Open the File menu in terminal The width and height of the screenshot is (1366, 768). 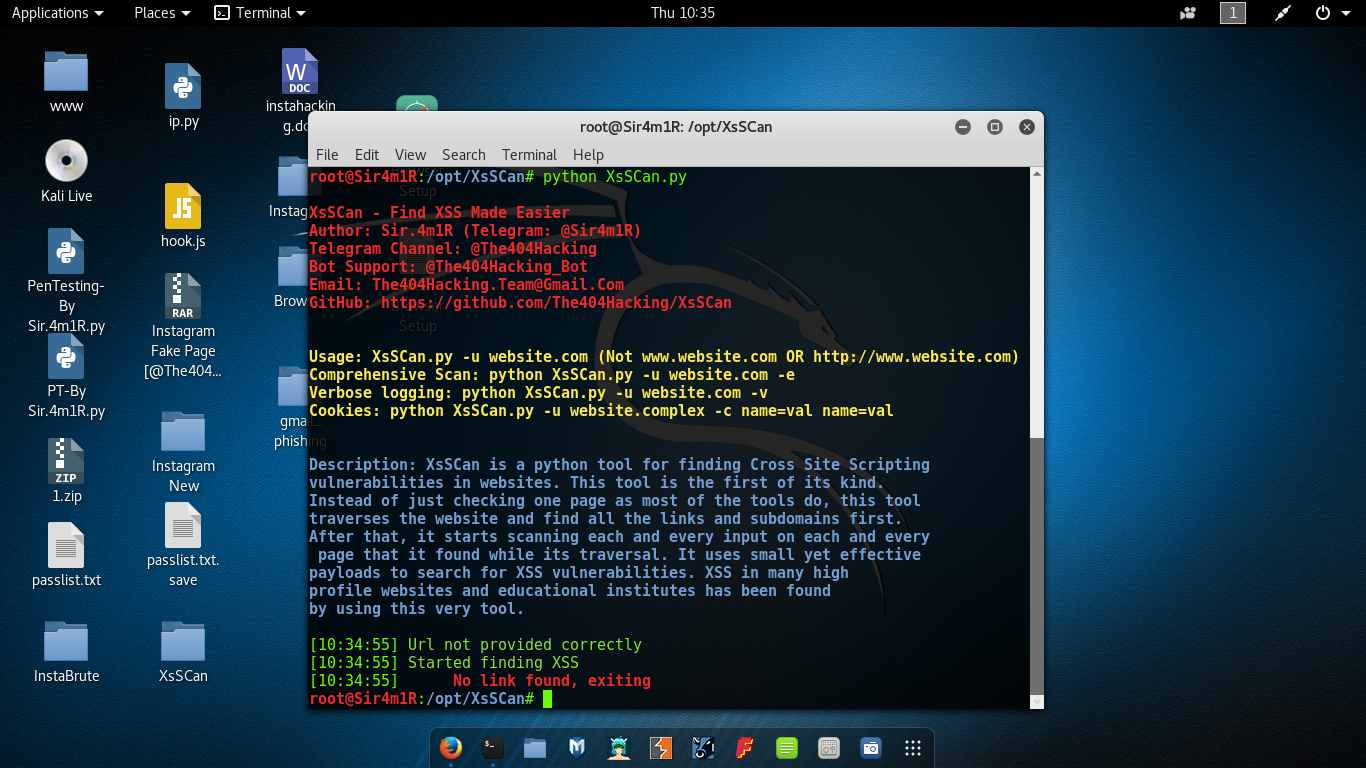tap(327, 154)
